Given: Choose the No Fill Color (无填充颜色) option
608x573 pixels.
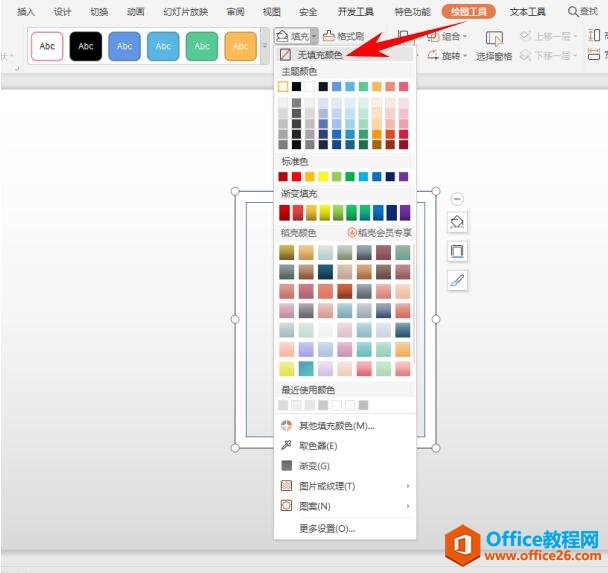Looking at the screenshot, I should 344,55.
